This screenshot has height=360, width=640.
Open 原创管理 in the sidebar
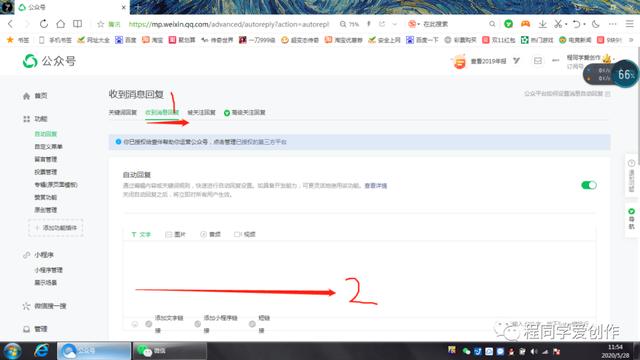[46, 210]
